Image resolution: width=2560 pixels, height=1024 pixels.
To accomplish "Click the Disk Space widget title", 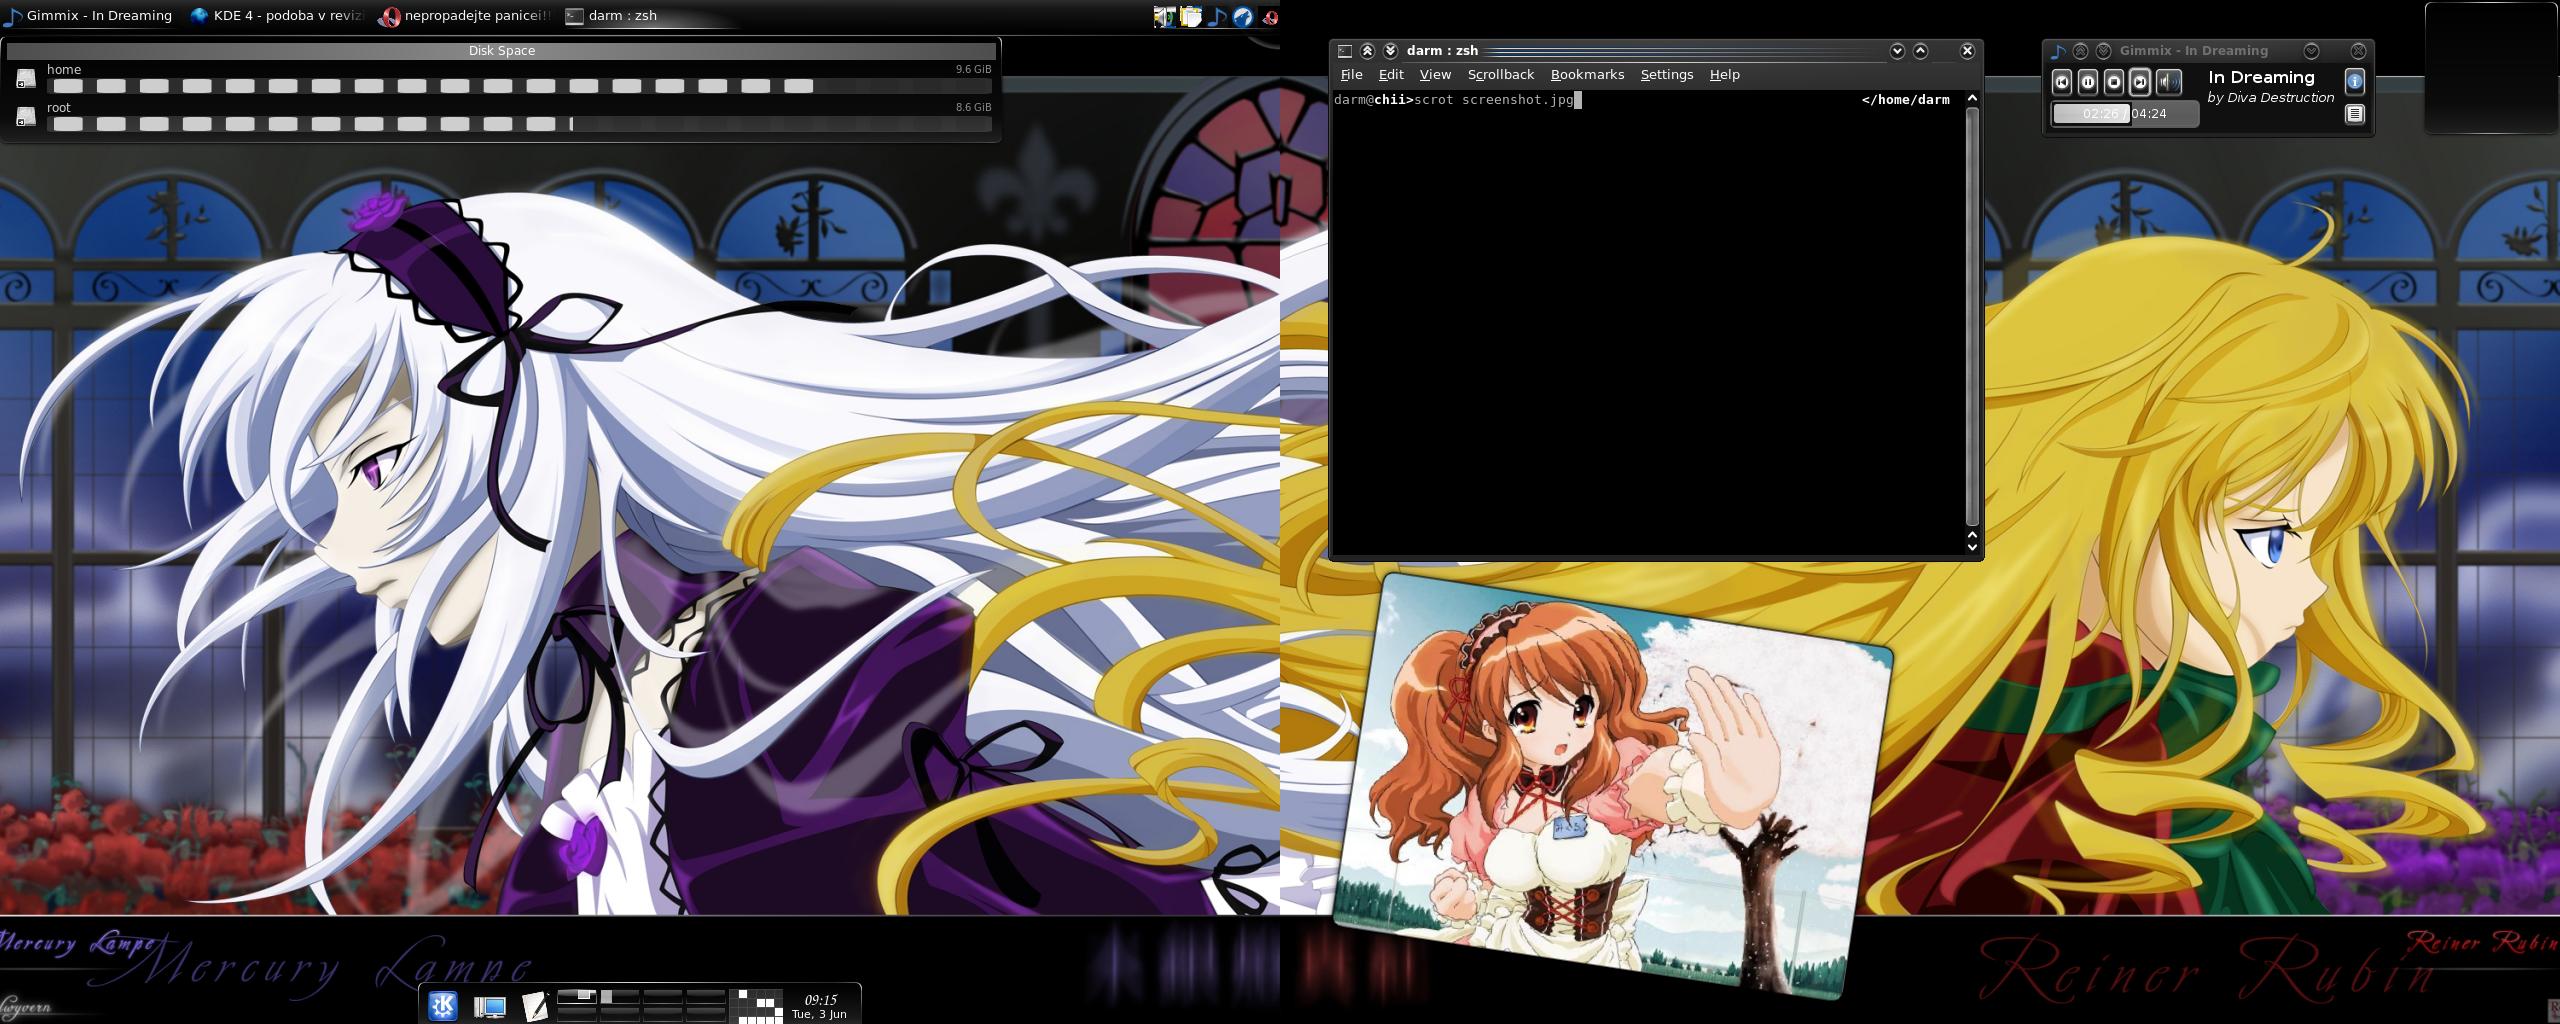I will point(502,51).
